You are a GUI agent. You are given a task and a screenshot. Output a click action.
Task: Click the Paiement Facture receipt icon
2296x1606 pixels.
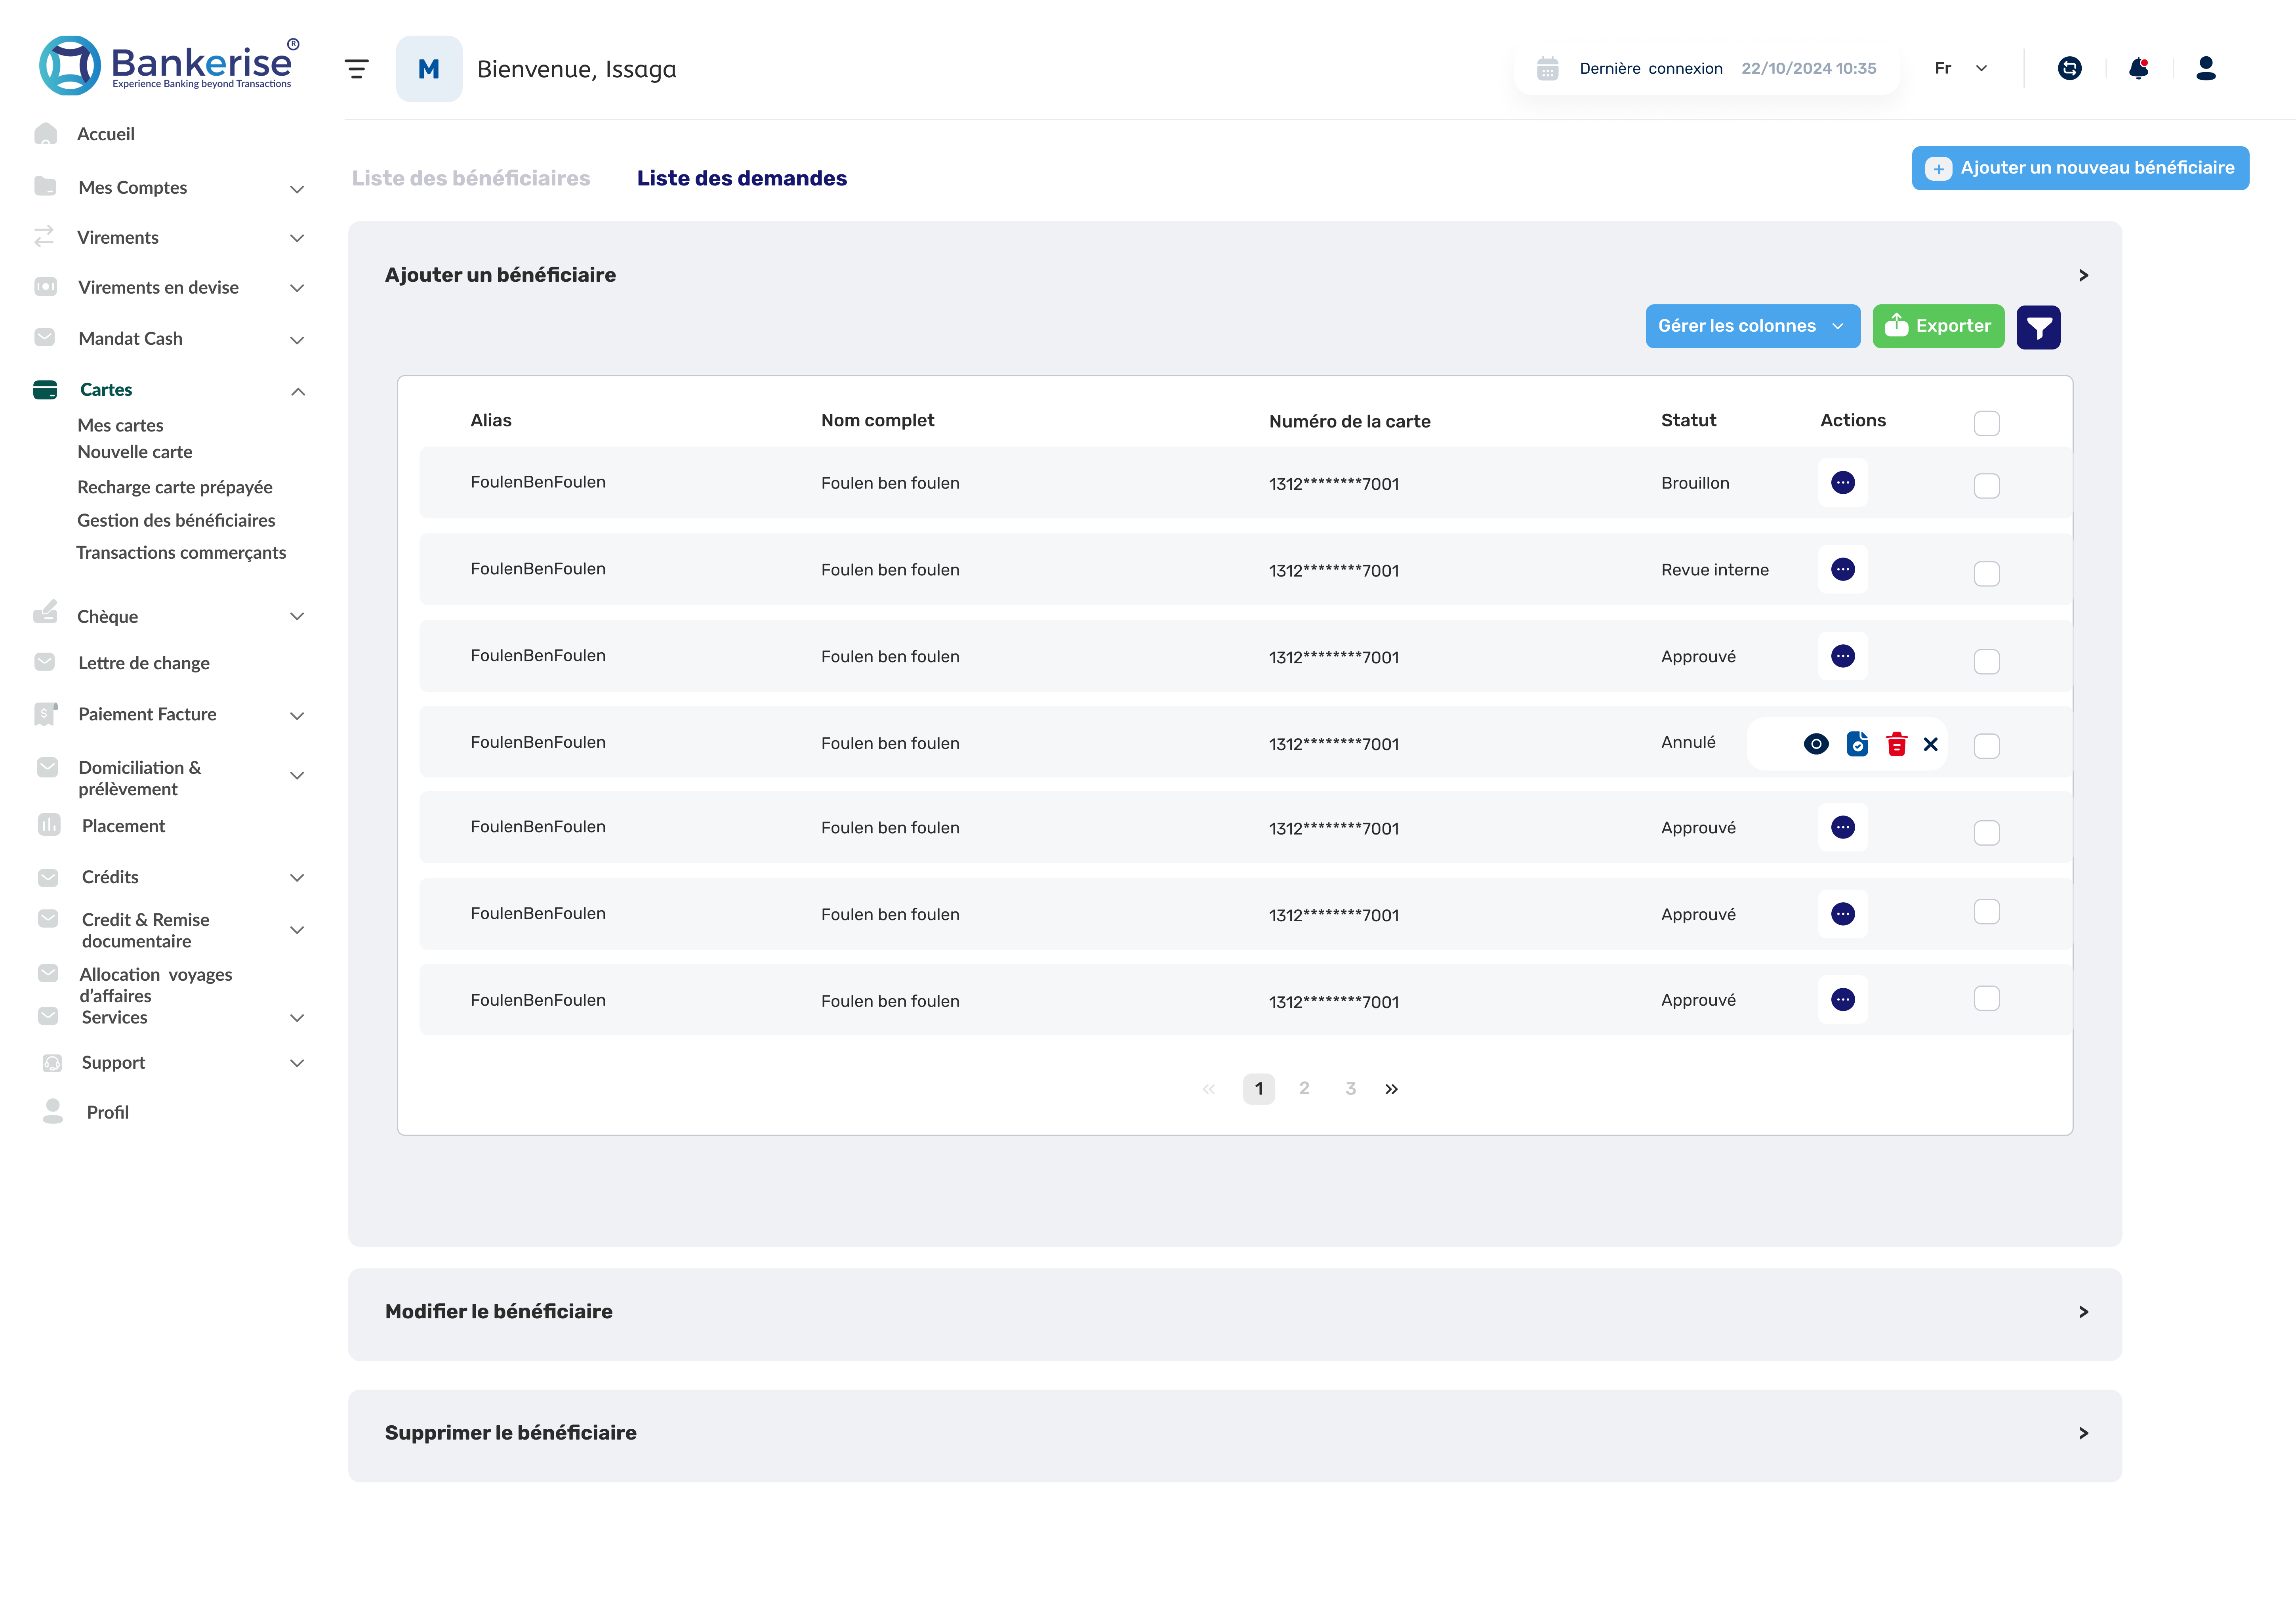pos(45,714)
